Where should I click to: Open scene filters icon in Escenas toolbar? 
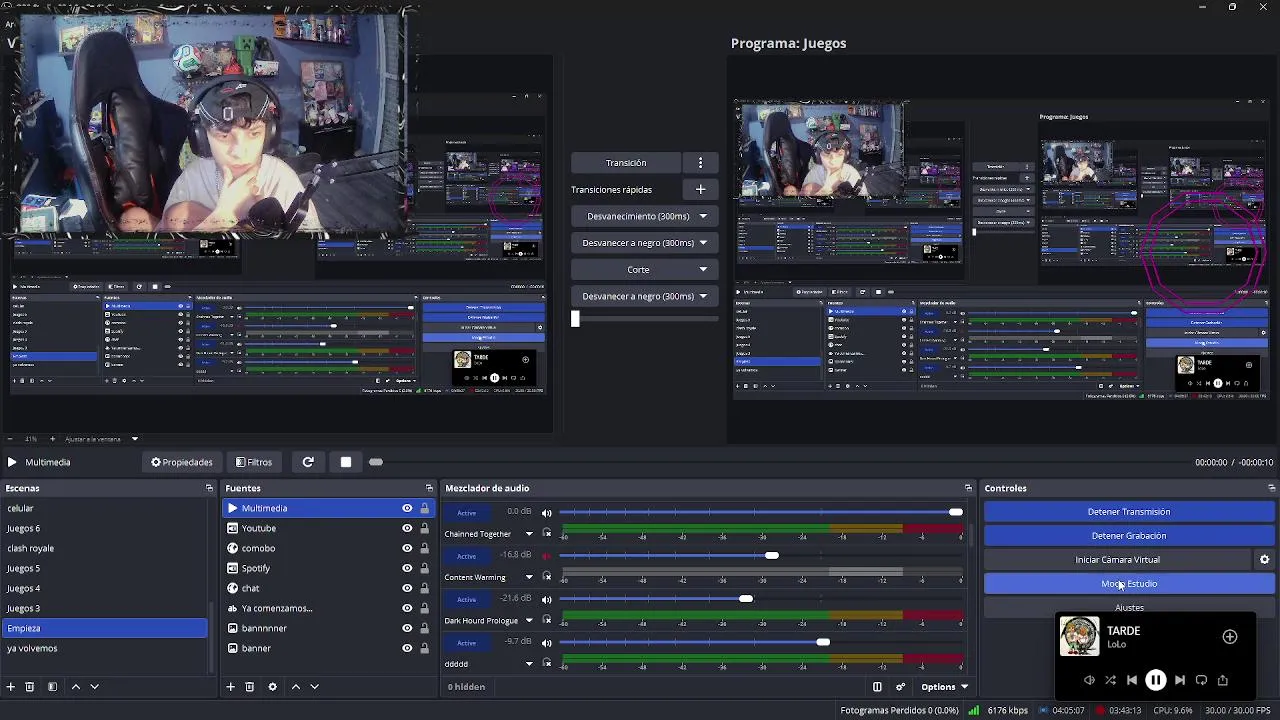pyautogui.click(x=52, y=687)
